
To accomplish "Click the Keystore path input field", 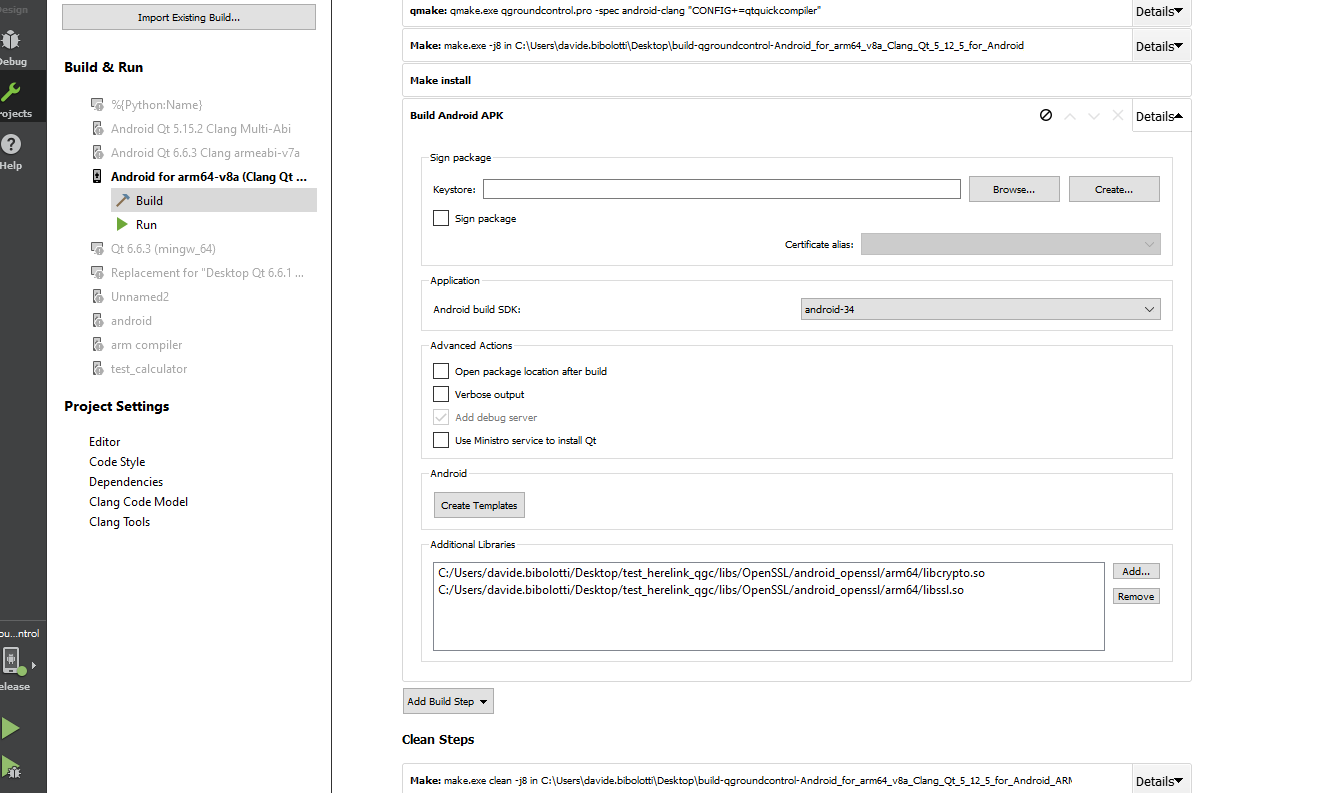I will 721,189.
